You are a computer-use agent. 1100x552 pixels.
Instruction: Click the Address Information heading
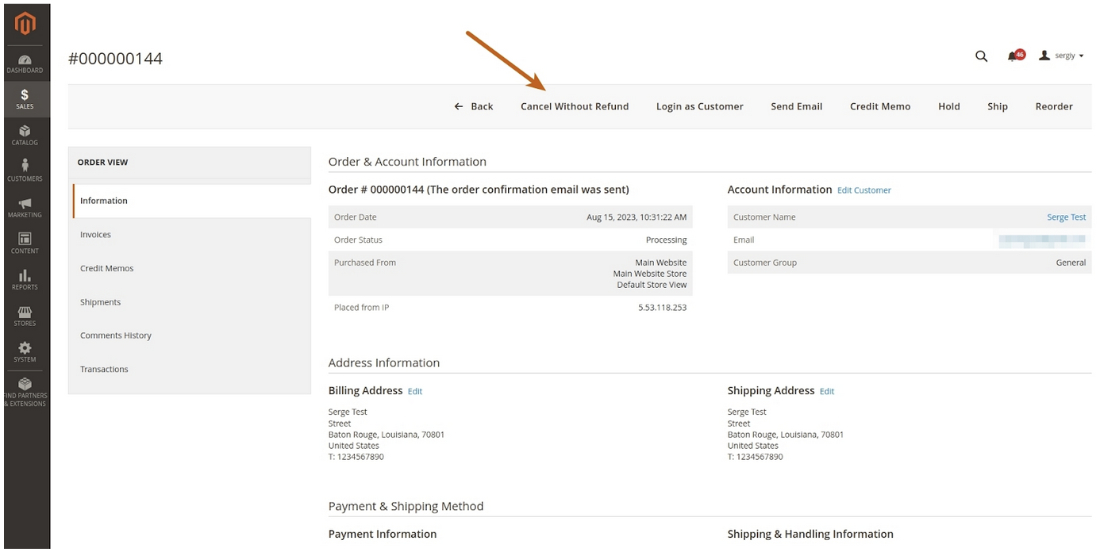[x=384, y=363]
